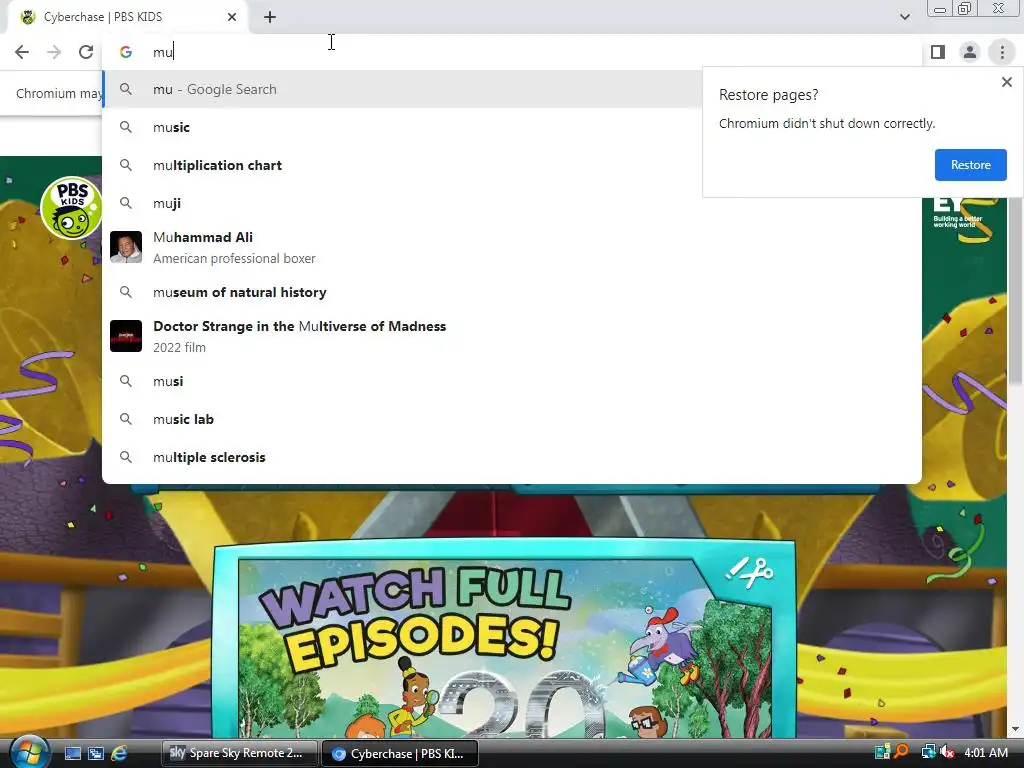
Task: Dismiss the Restore pages popup with X
Action: click(1006, 82)
